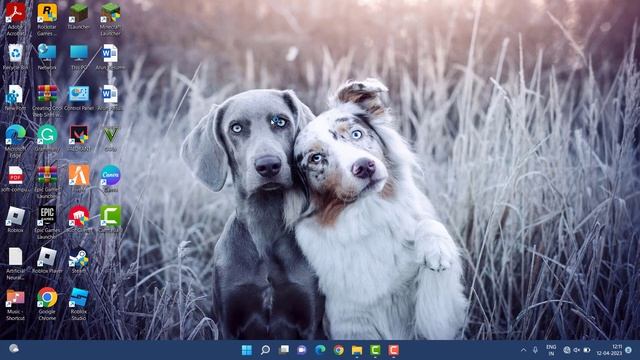Select the Camtasia shortcut on the desktop
This screenshot has height=360, width=640.
coord(110,219)
